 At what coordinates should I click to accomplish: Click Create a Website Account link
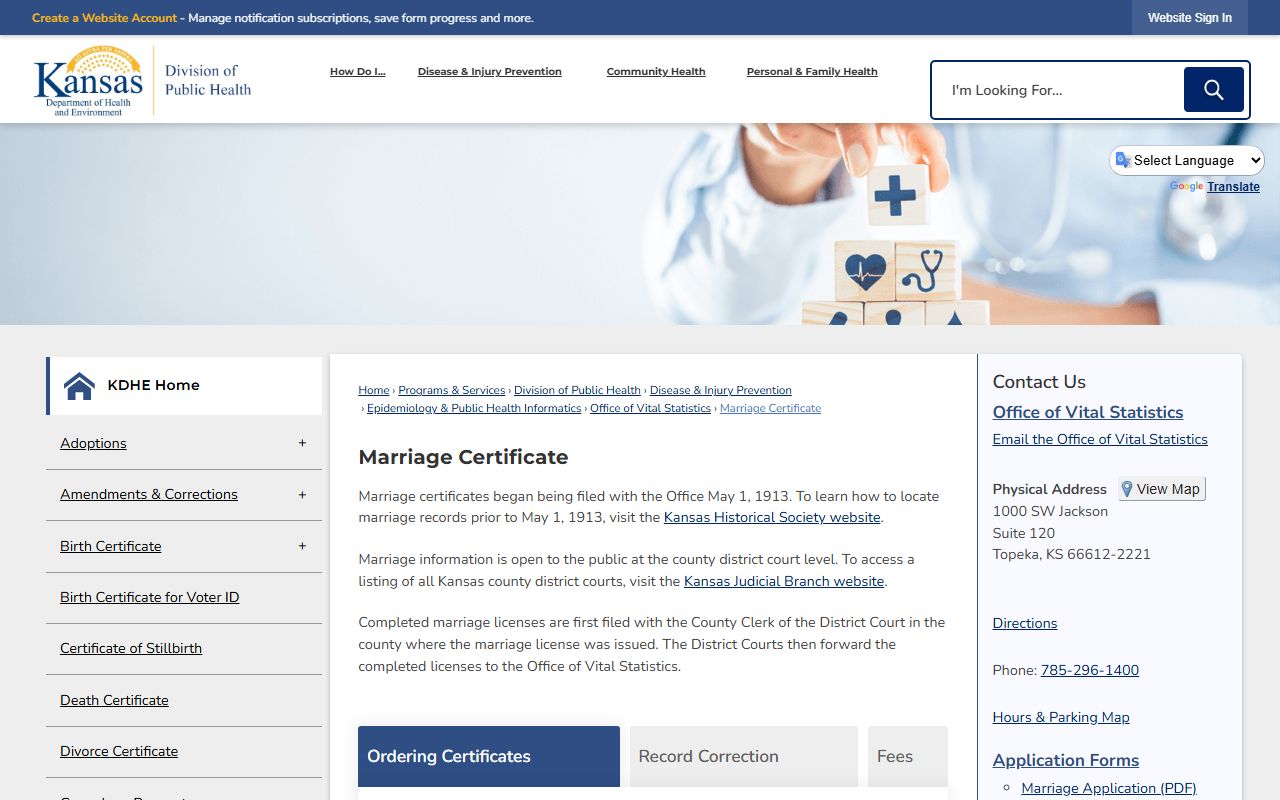click(104, 18)
